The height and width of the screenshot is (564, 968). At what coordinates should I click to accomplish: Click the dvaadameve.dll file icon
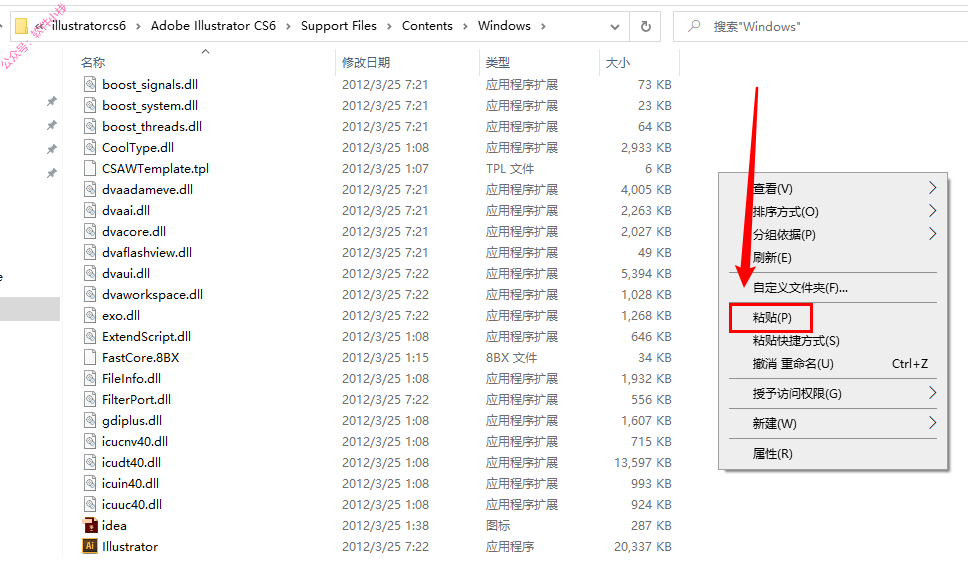[x=90, y=189]
